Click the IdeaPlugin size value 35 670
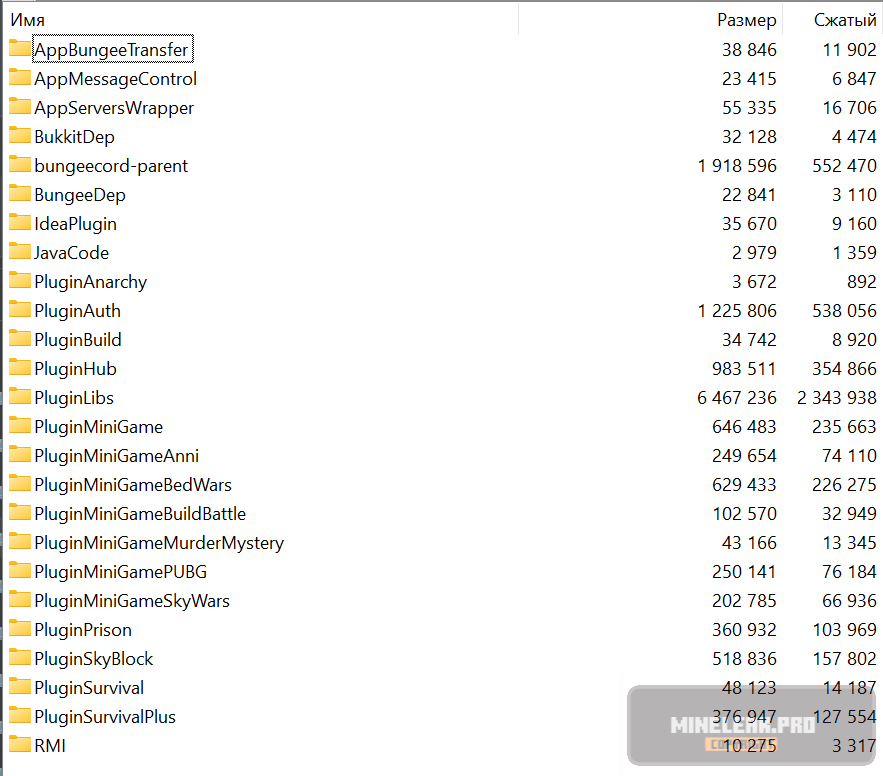This screenshot has height=776, width=883. coord(749,224)
